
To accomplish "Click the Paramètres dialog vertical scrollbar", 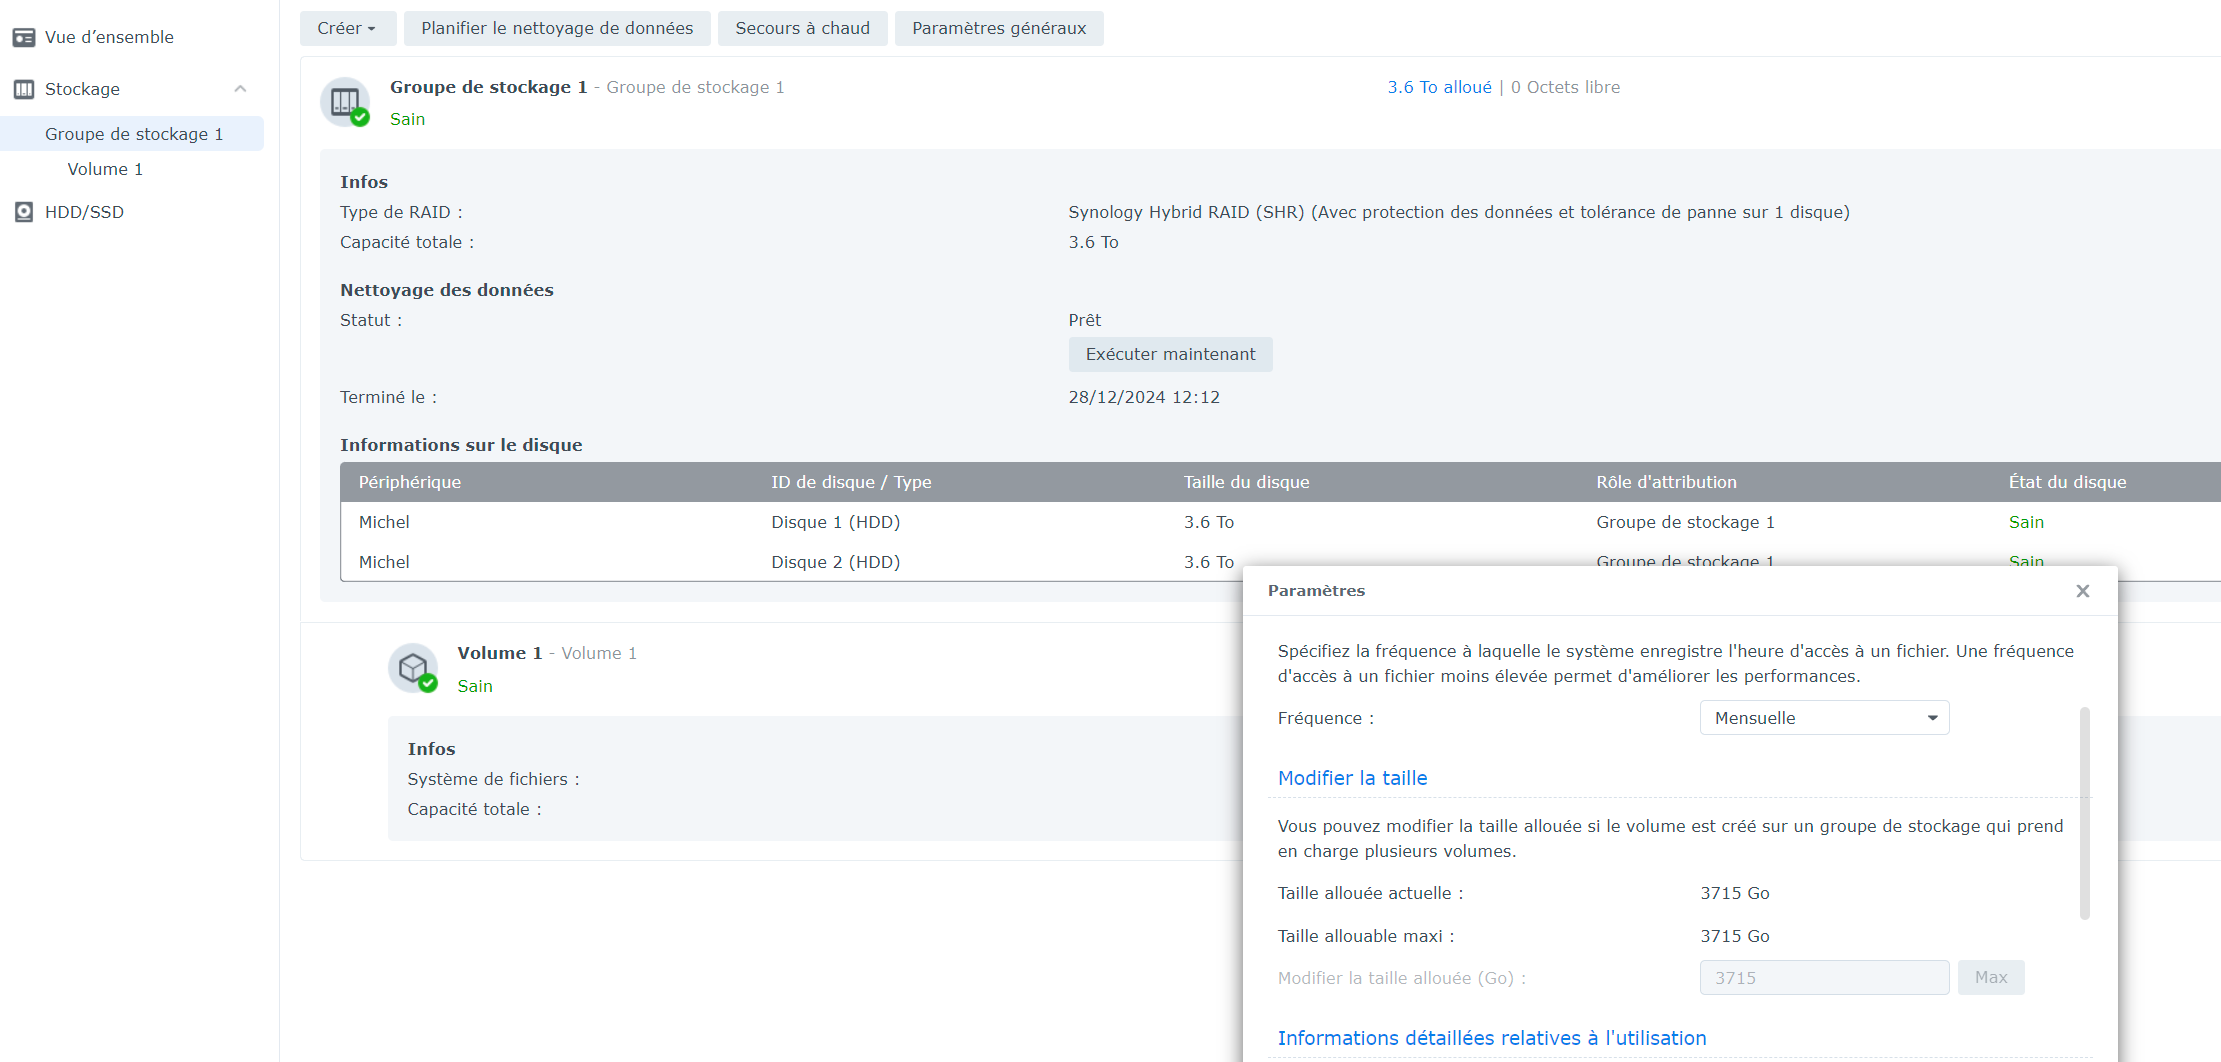I will [2085, 813].
